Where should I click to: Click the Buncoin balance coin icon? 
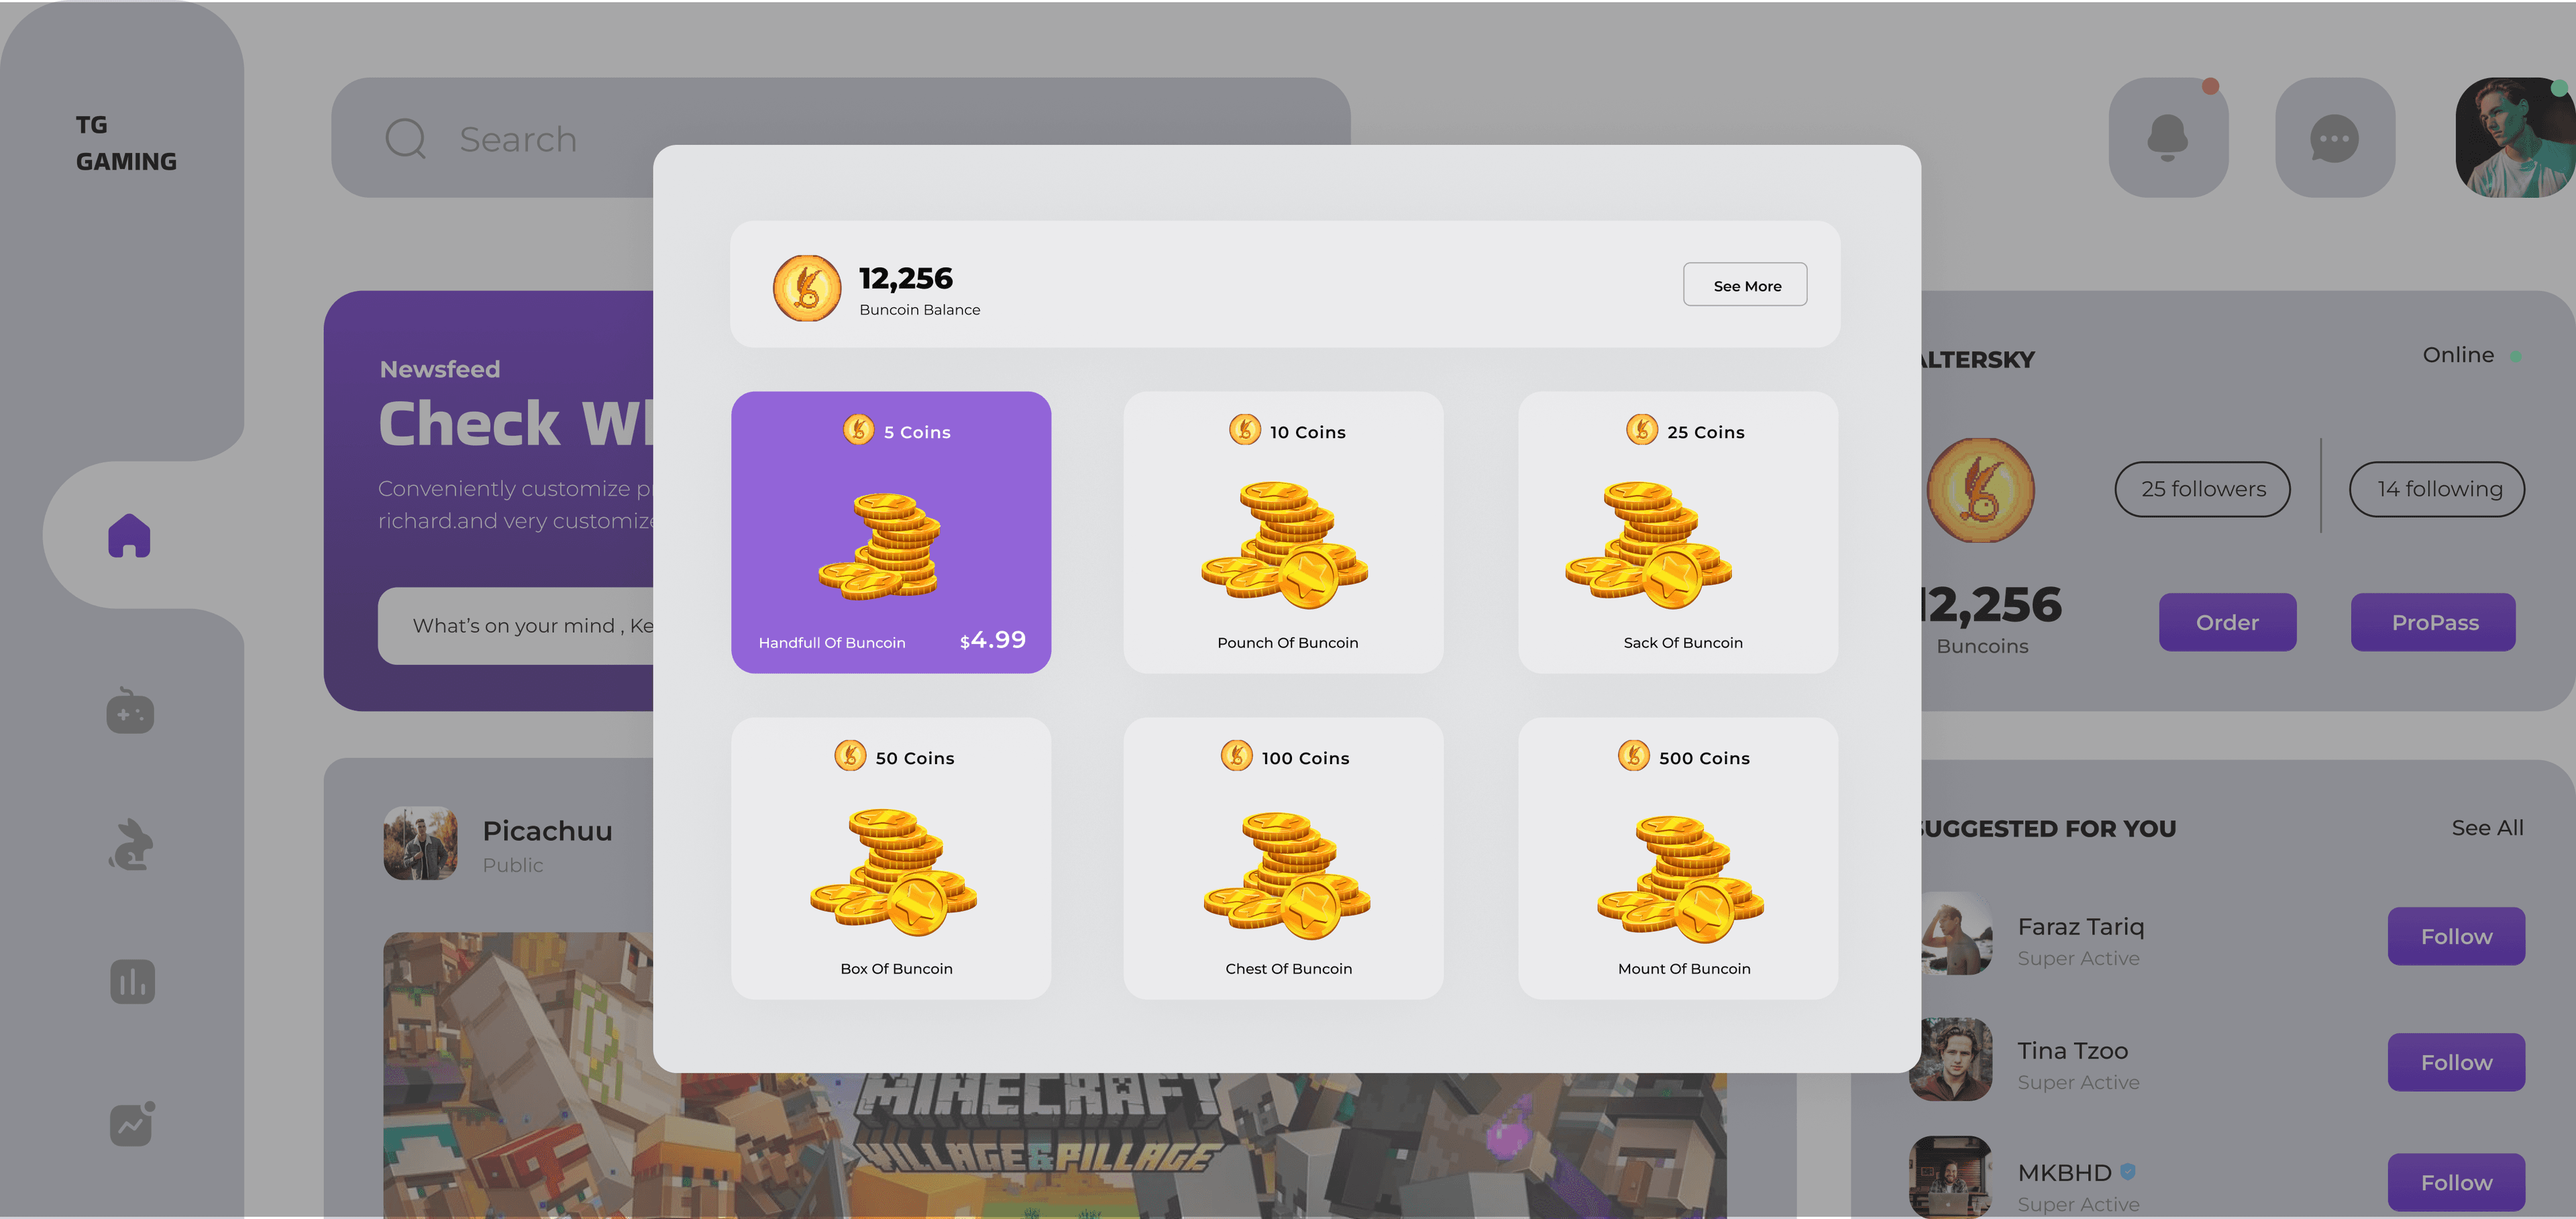pos(807,289)
